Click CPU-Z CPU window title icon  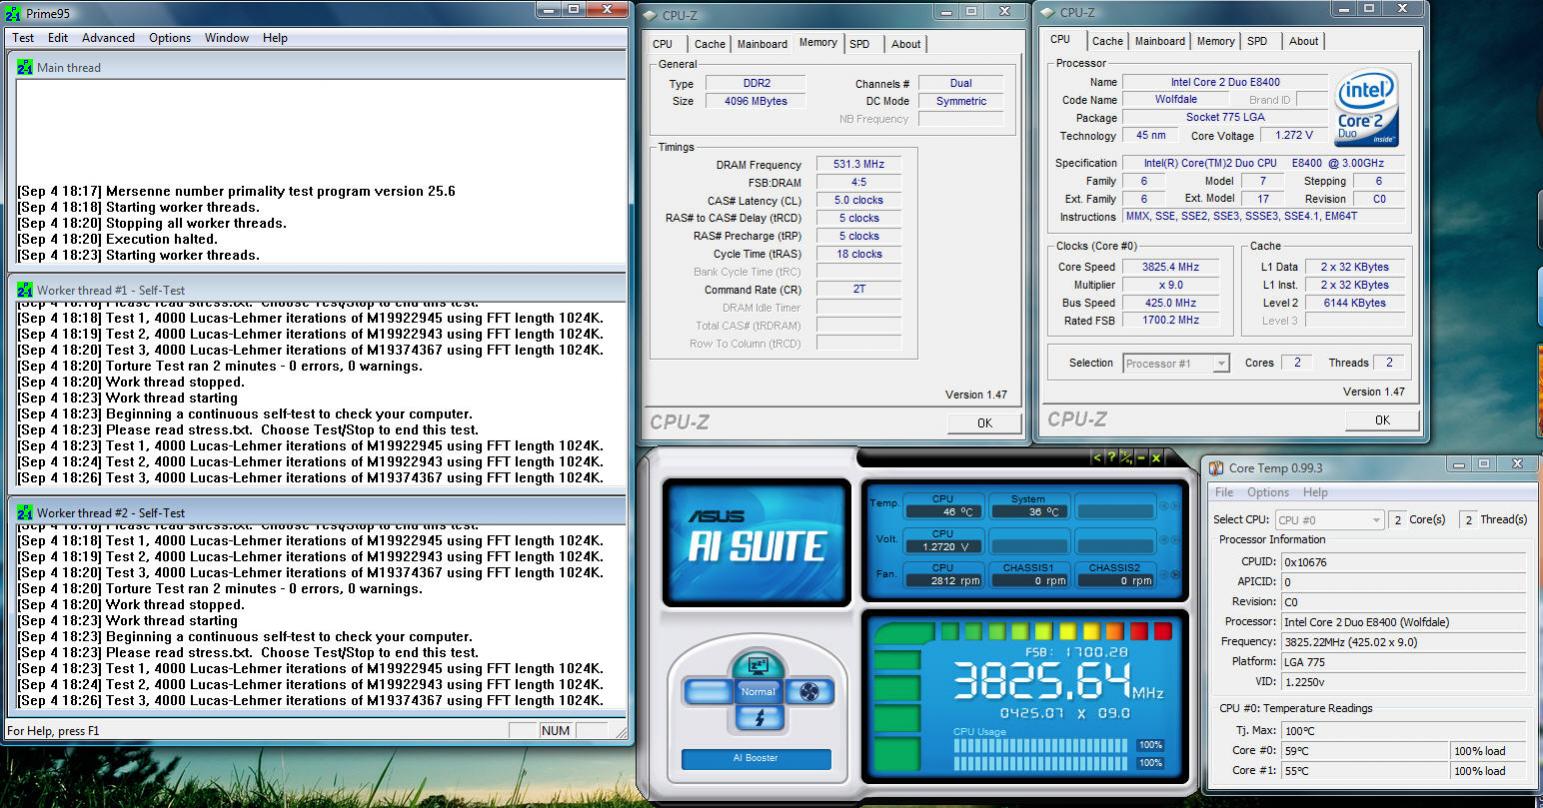pos(1047,13)
